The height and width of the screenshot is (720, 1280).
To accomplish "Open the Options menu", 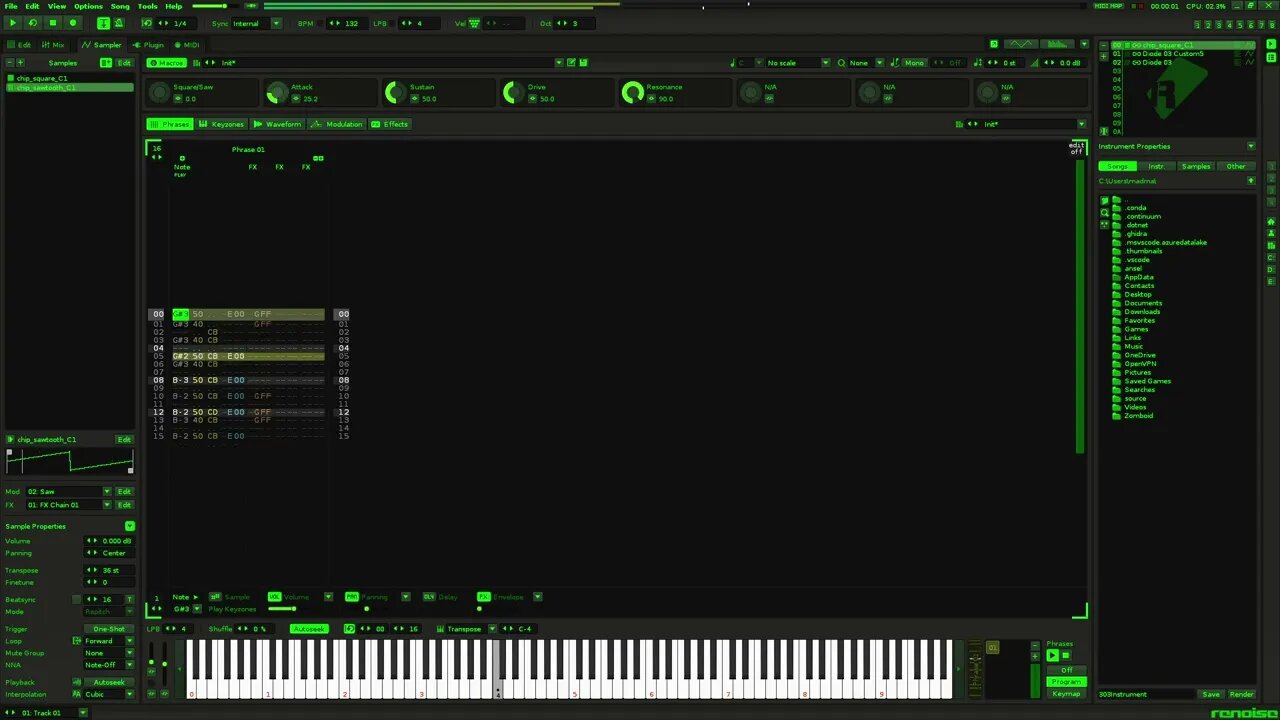I will (88, 6).
